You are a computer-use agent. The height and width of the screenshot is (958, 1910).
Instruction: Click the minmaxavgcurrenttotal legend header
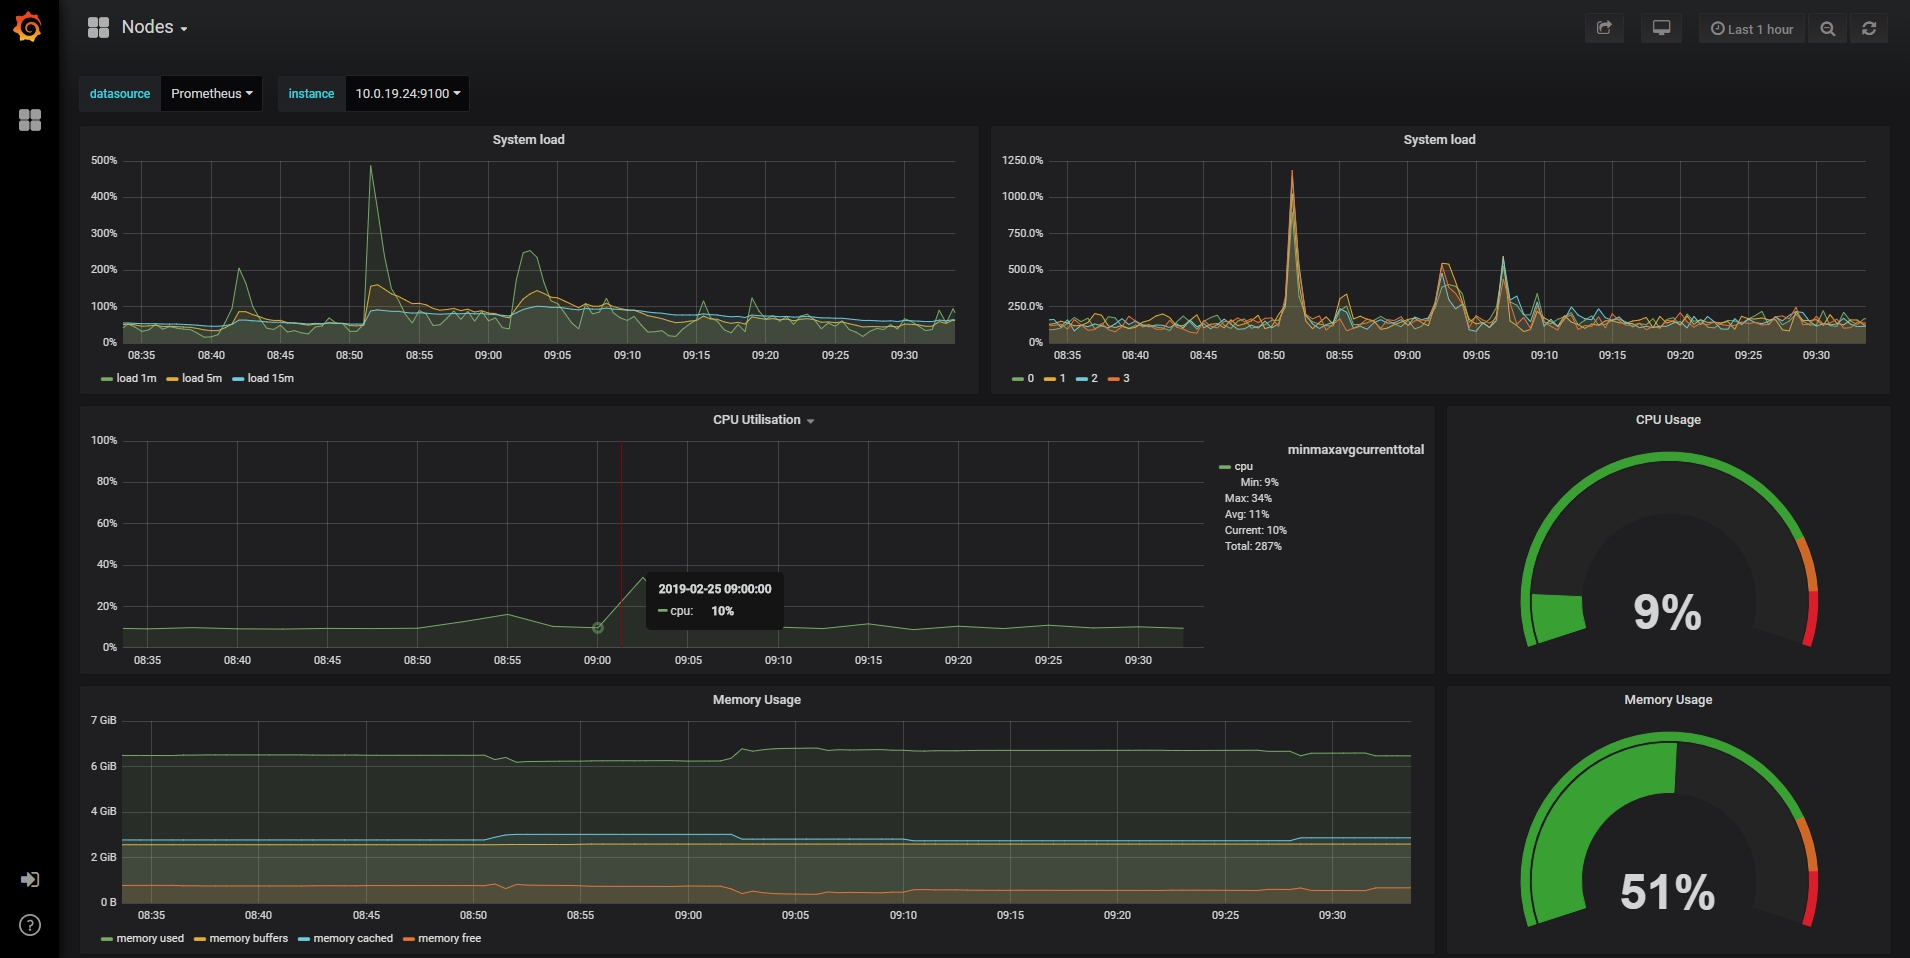click(x=1355, y=450)
